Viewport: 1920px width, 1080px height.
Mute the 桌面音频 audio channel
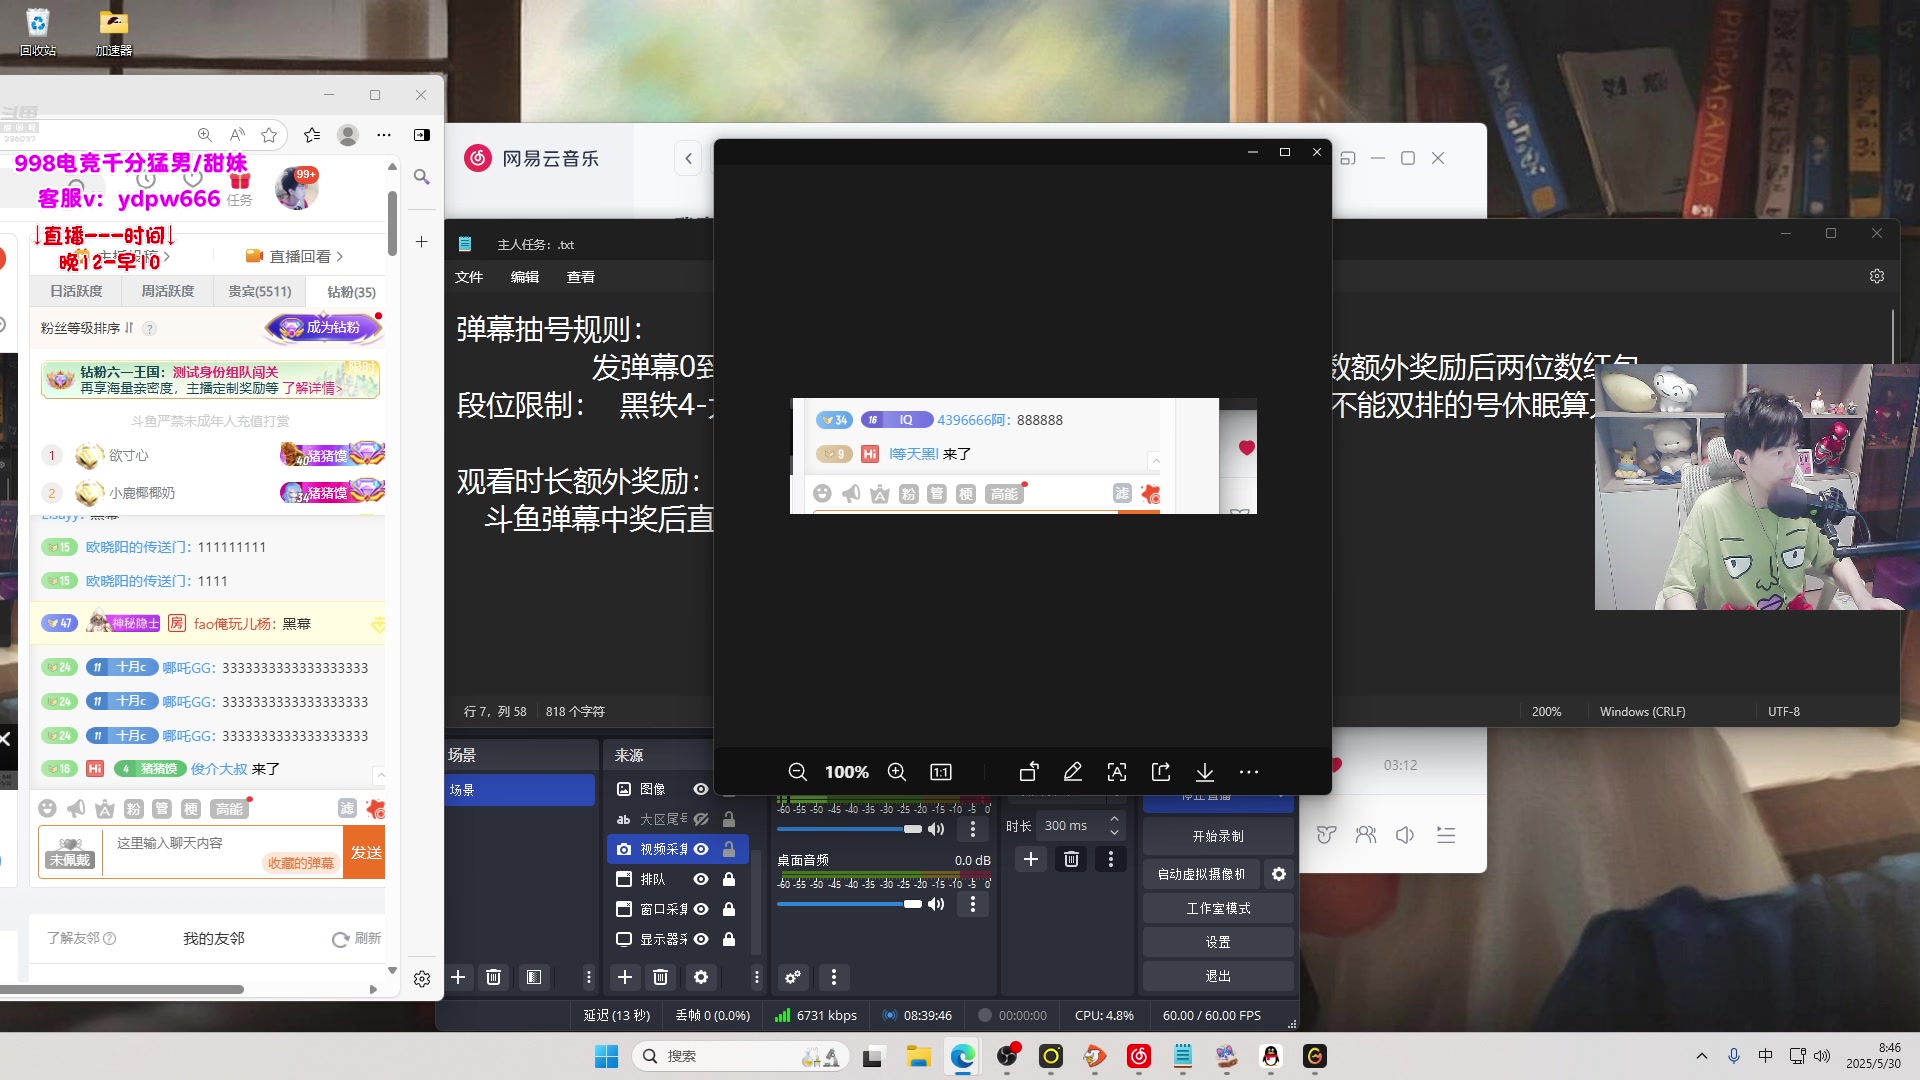tap(936, 904)
